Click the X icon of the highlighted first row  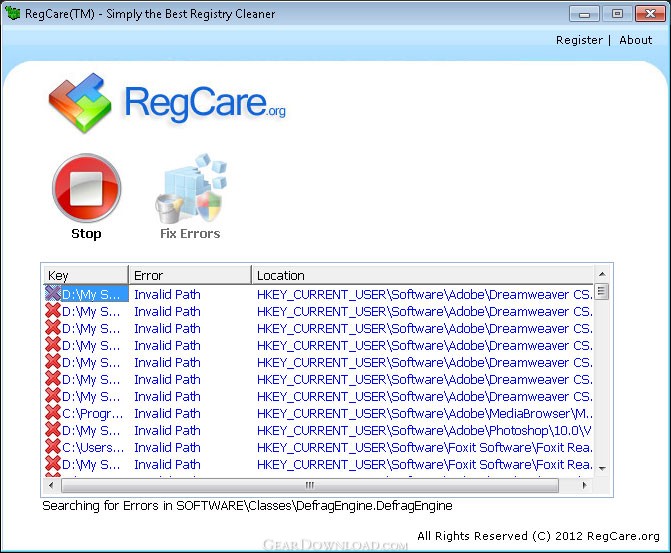pos(53,294)
